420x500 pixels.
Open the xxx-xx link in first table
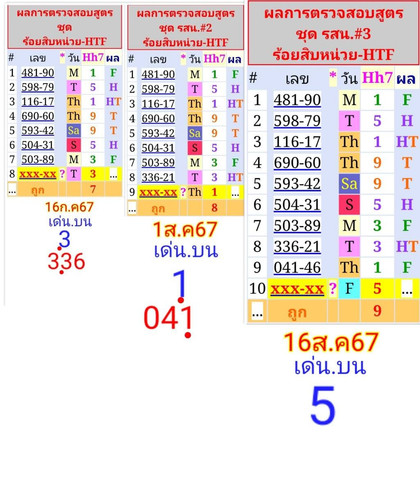[x=38, y=174]
